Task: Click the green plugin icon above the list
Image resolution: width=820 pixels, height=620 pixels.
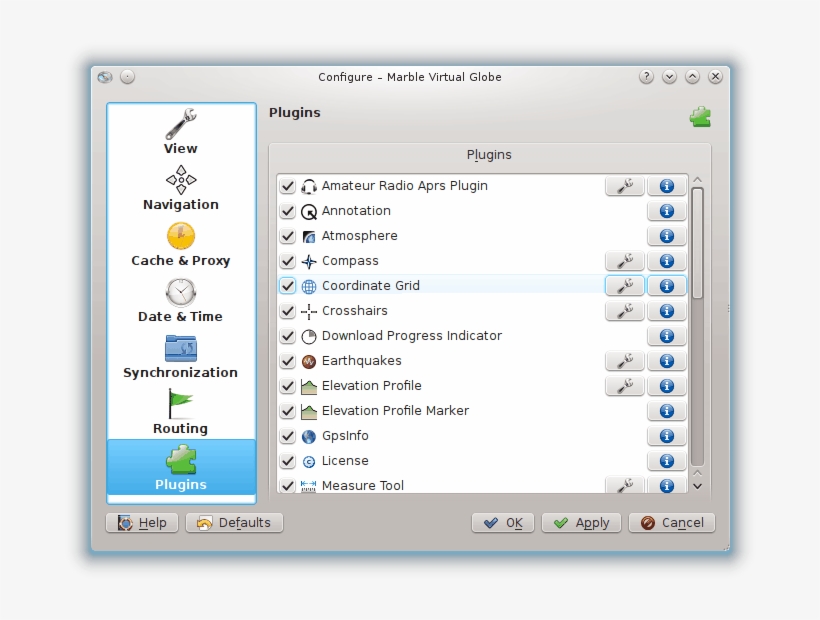Action: click(700, 116)
